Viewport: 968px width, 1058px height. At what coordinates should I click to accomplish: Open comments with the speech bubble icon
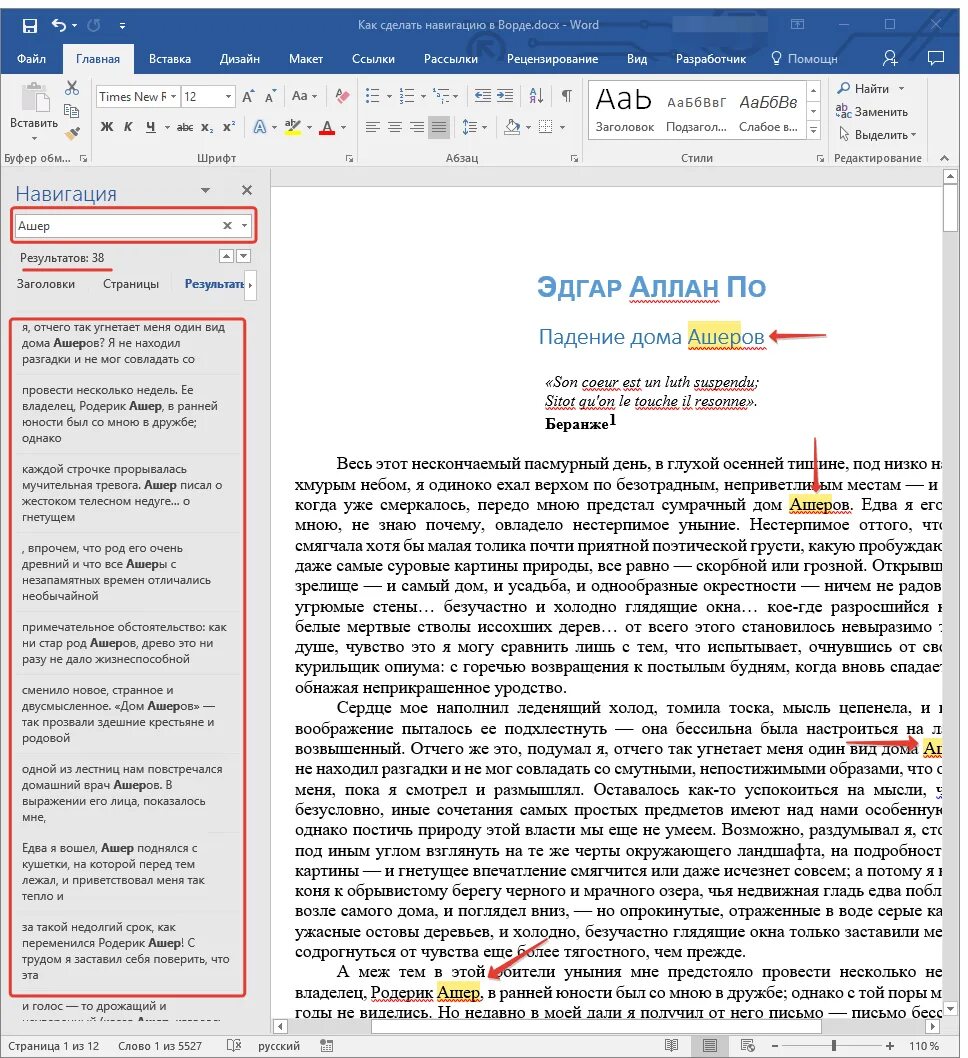936,59
